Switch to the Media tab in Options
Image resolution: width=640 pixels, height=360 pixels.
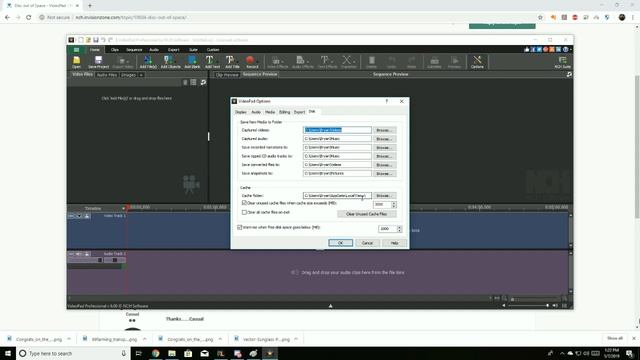270,112
